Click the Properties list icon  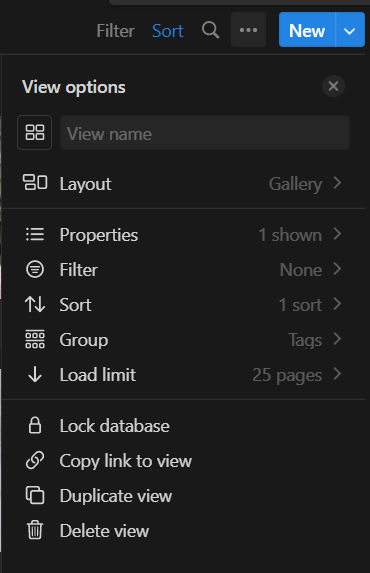pyautogui.click(x=35, y=234)
